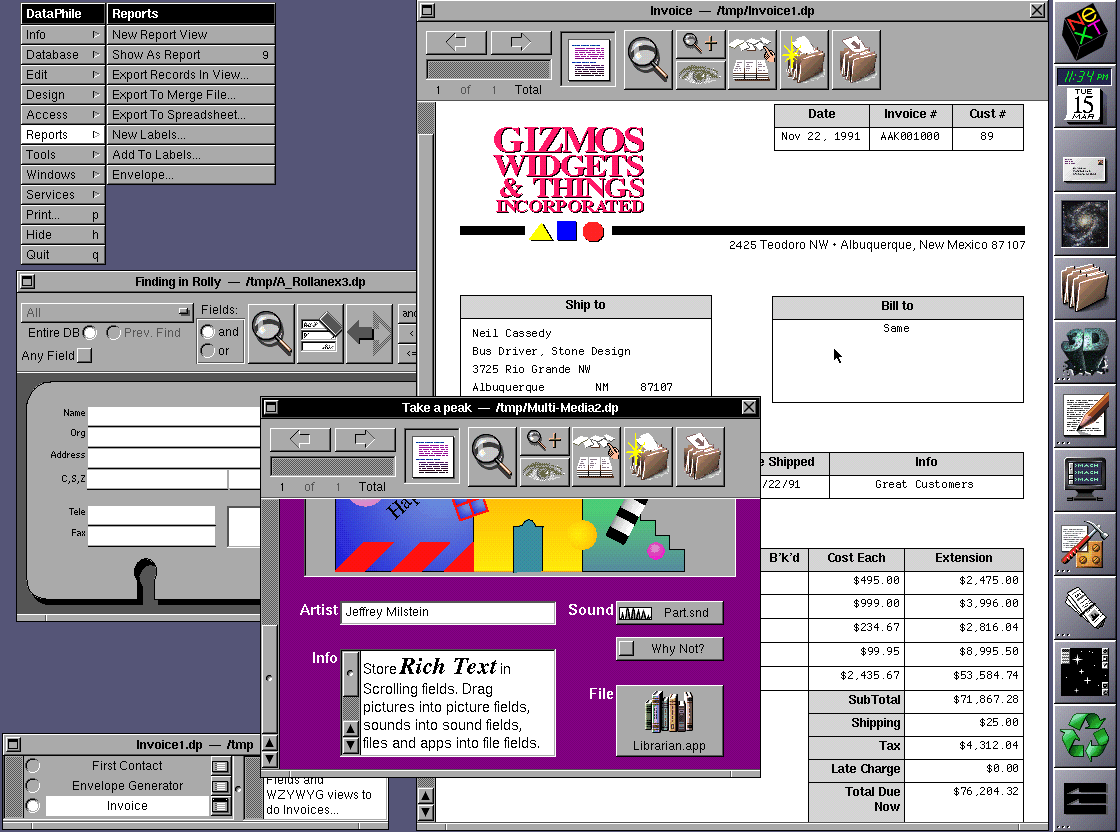Expand the Edit submenu
The height and width of the screenshot is (832, 1120).
[x=63, y=75]
